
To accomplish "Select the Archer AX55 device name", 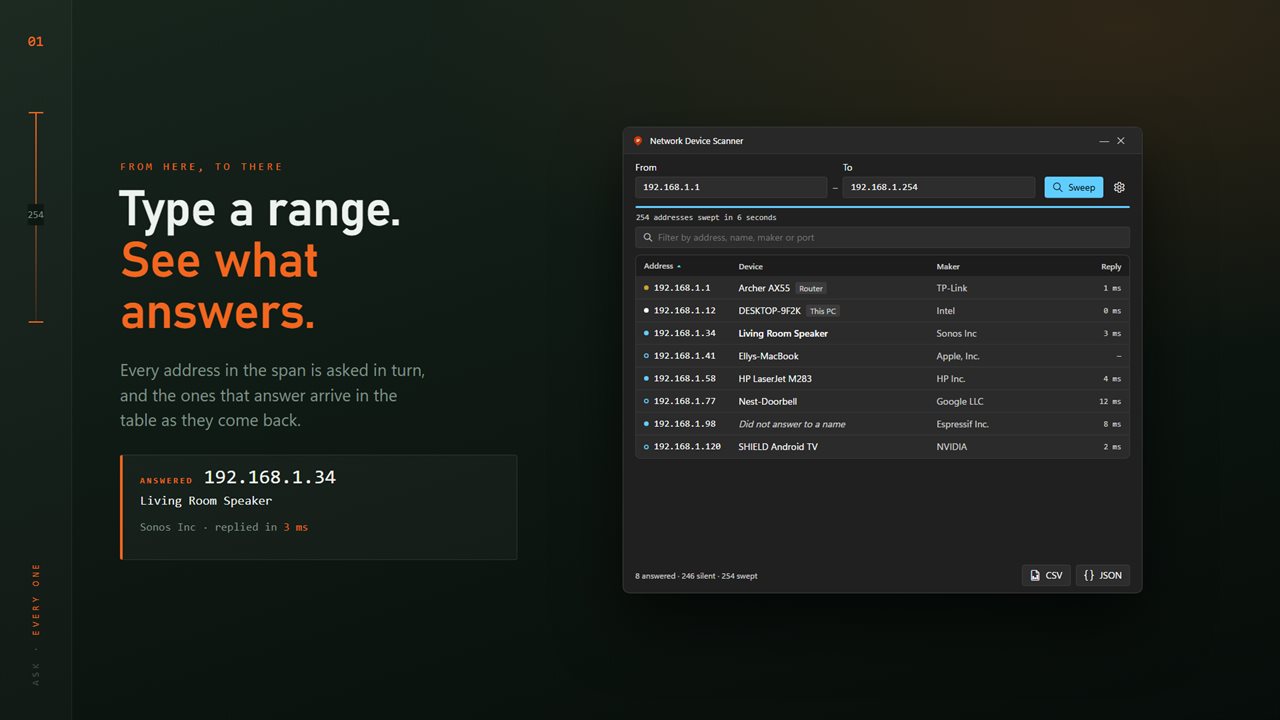I will pos(764,288).
